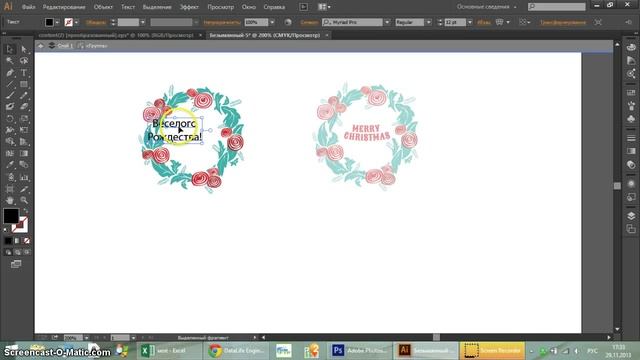
Task: Select the Eyedropper tool
Action: pyautogui.click(x=10, y=165)
